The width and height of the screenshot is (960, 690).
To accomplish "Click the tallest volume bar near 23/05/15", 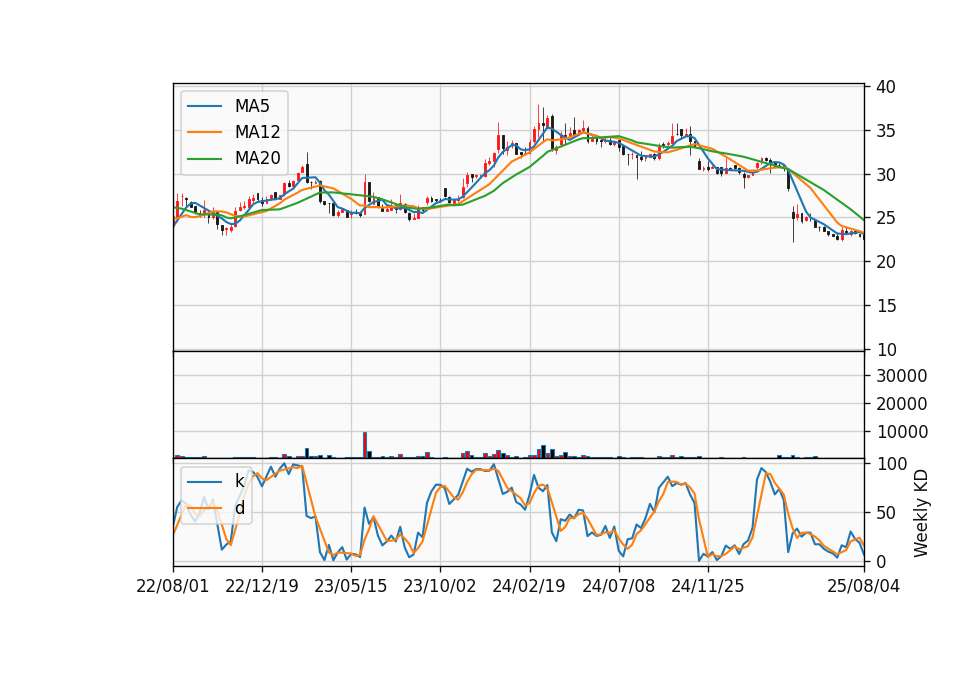I will 365,445.
